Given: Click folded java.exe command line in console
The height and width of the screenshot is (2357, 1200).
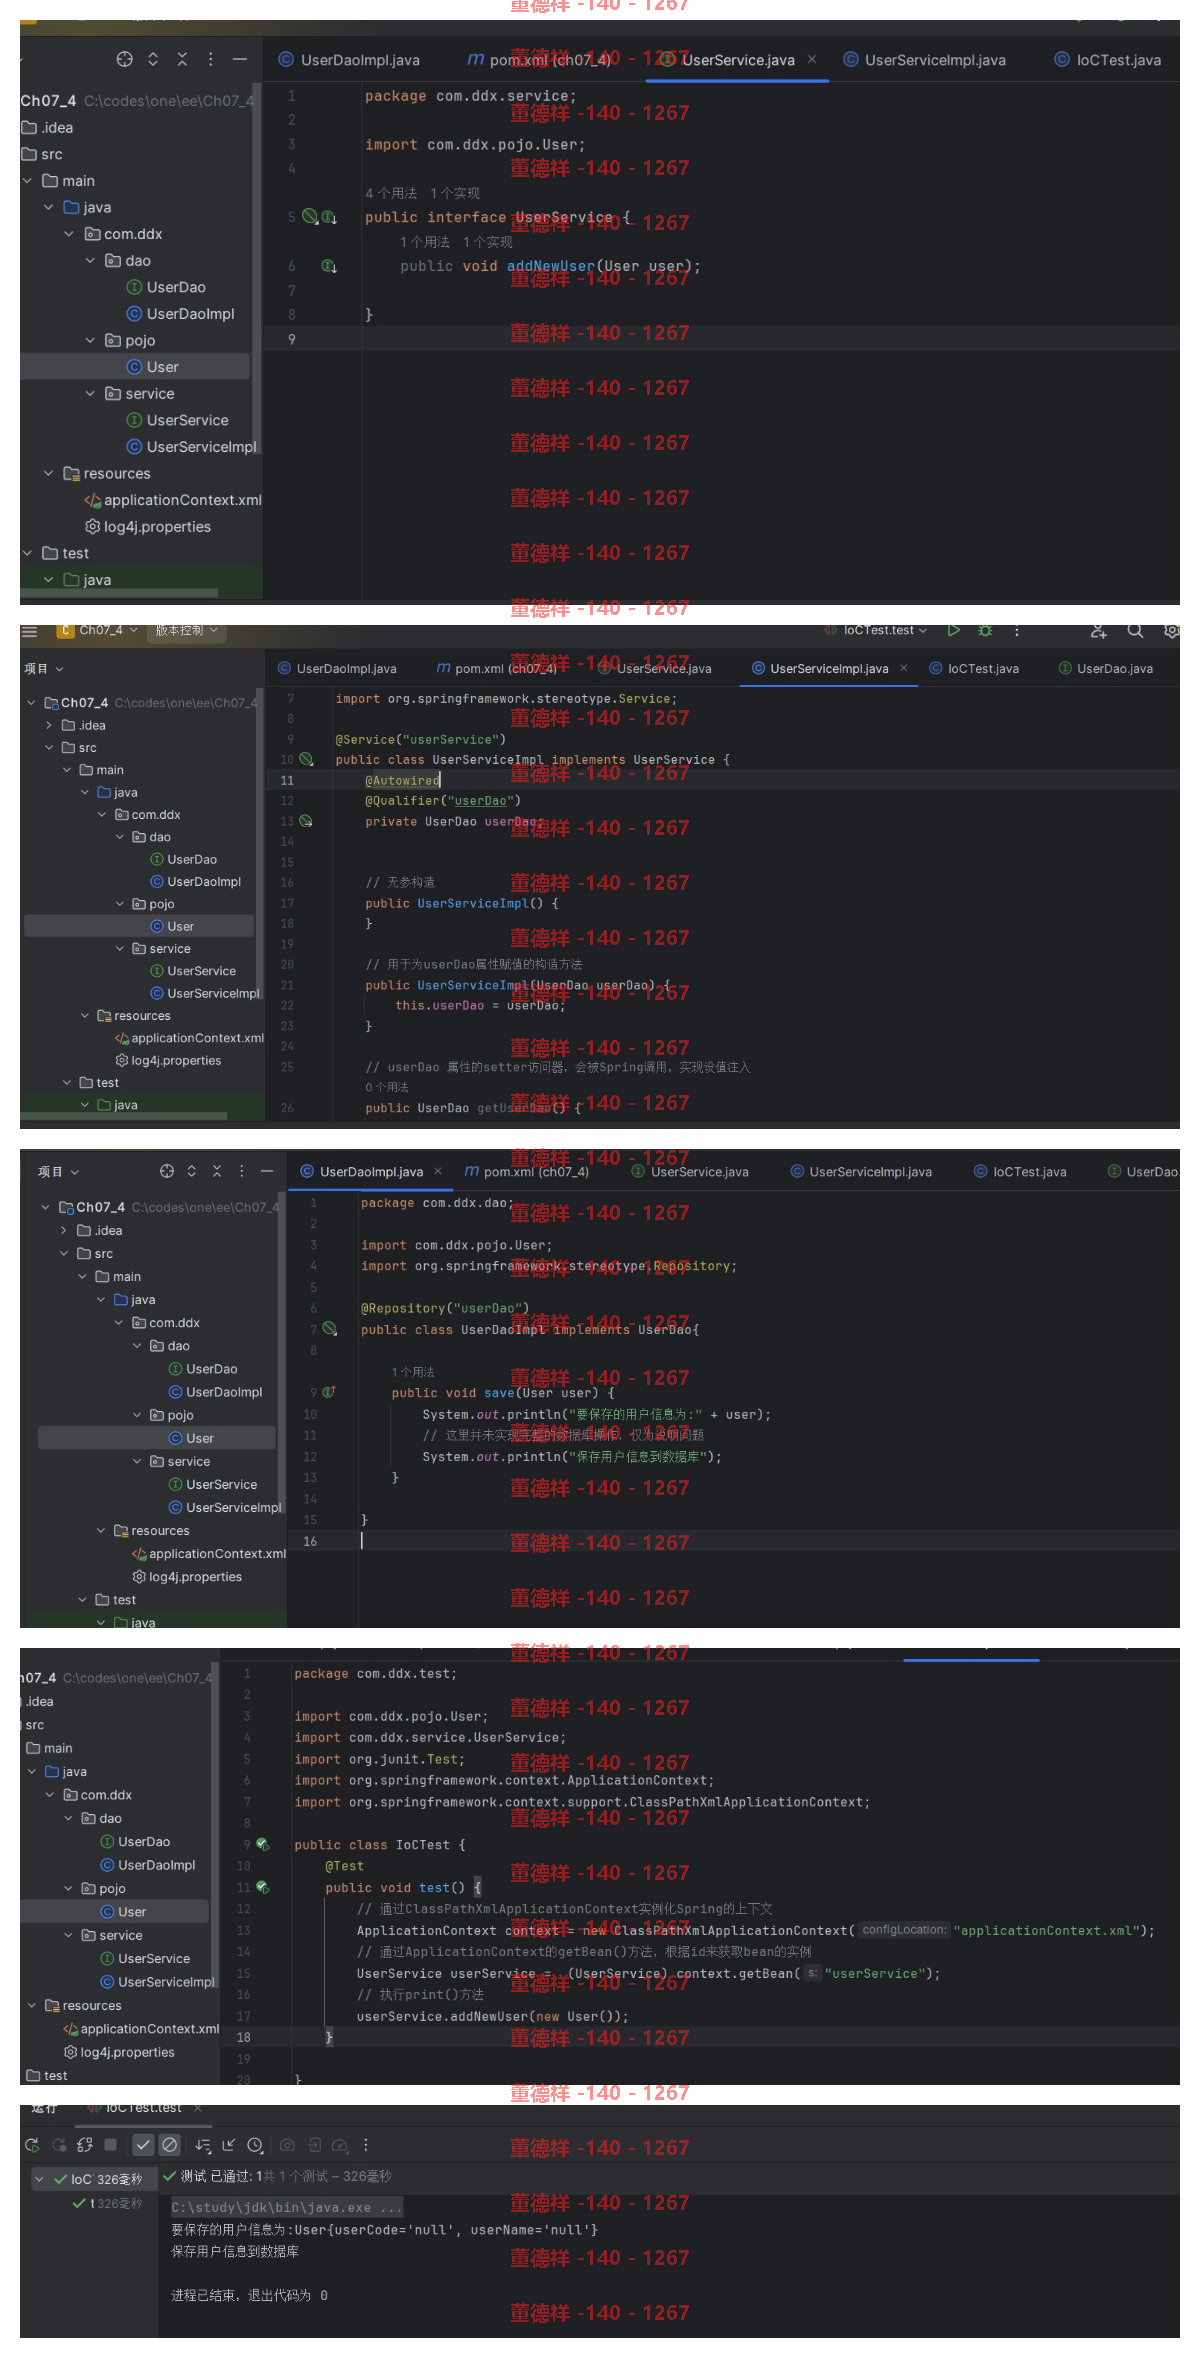Looking at the screenshot, I should tap(286, 2207).
